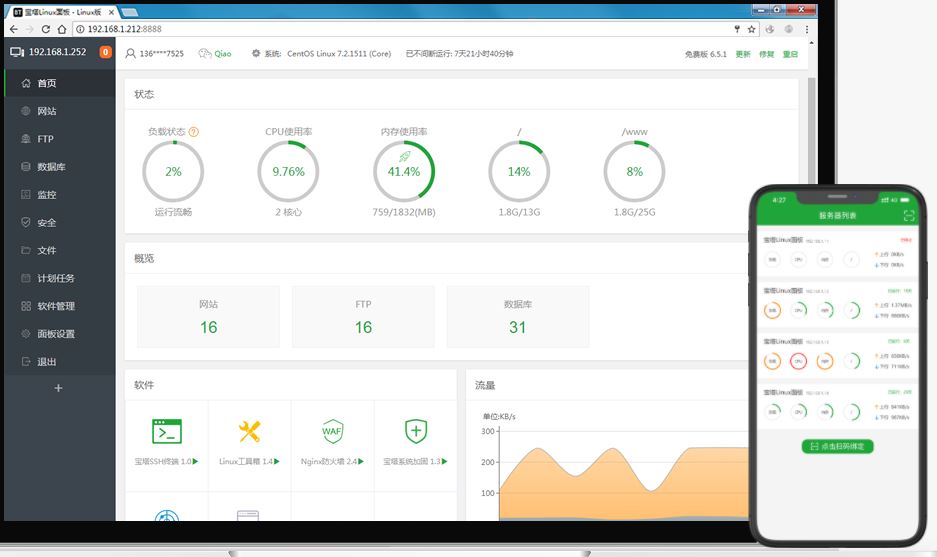This screenshot has height=557, width=937.
Task: Click the key icon in address bar
Action: [x=737, y=29]
